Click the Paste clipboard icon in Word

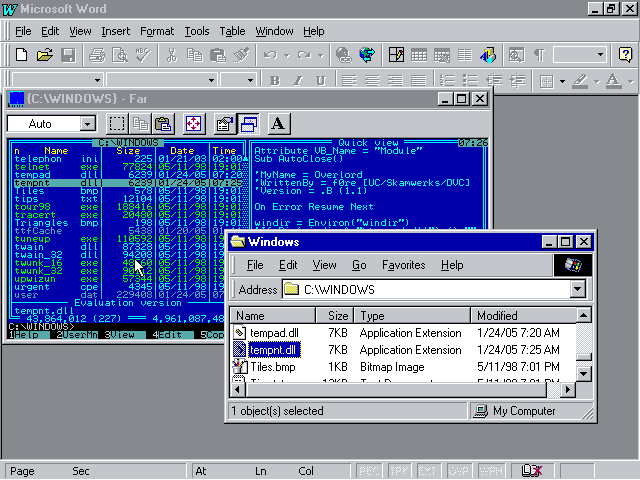(218, 54)
